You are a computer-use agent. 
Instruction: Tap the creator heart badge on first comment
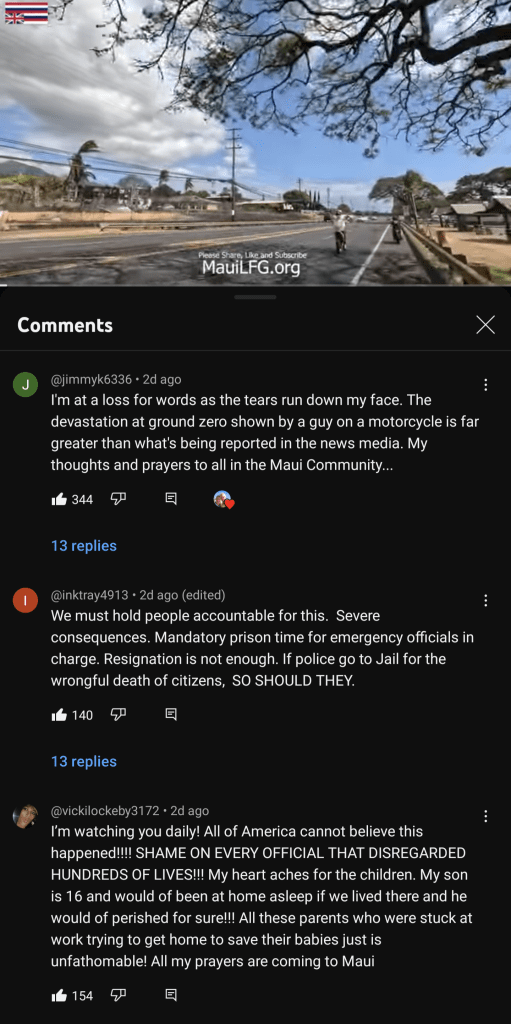point(223,500)
